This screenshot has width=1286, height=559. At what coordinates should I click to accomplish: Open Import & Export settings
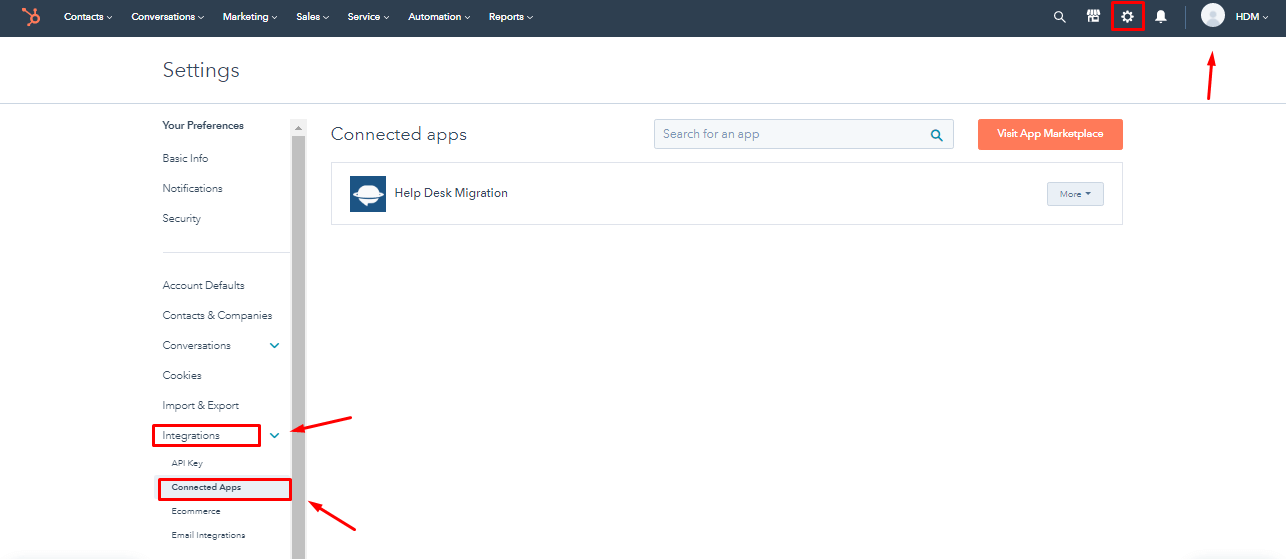coord(201,406)
